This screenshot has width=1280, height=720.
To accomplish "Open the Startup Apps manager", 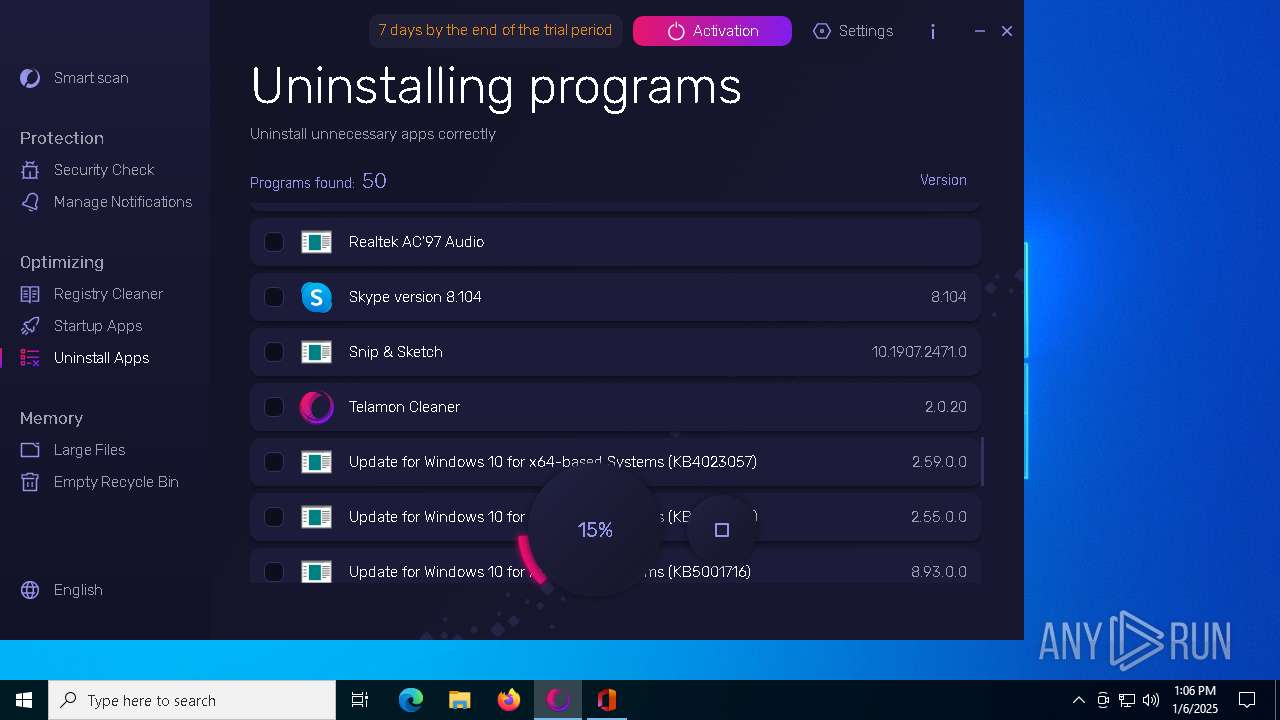I will pyautogui.click(x=81, y=326).
